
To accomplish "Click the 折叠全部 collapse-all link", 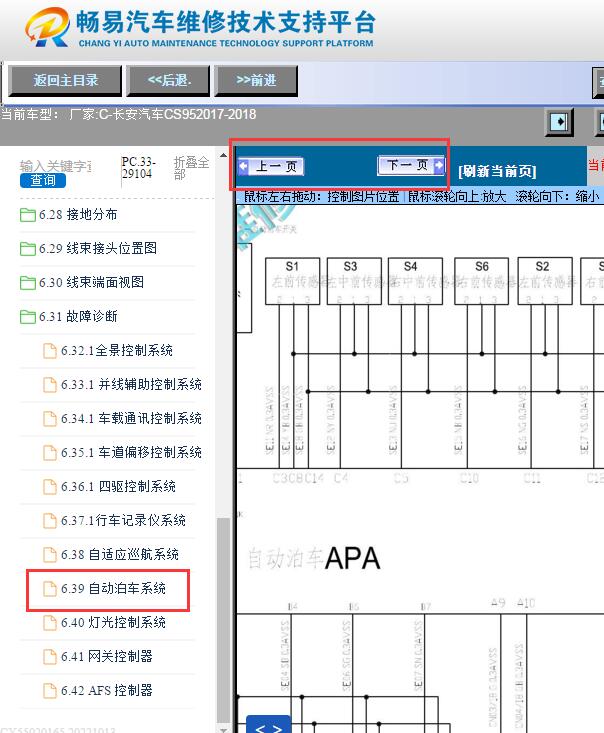I will point(191,168).
